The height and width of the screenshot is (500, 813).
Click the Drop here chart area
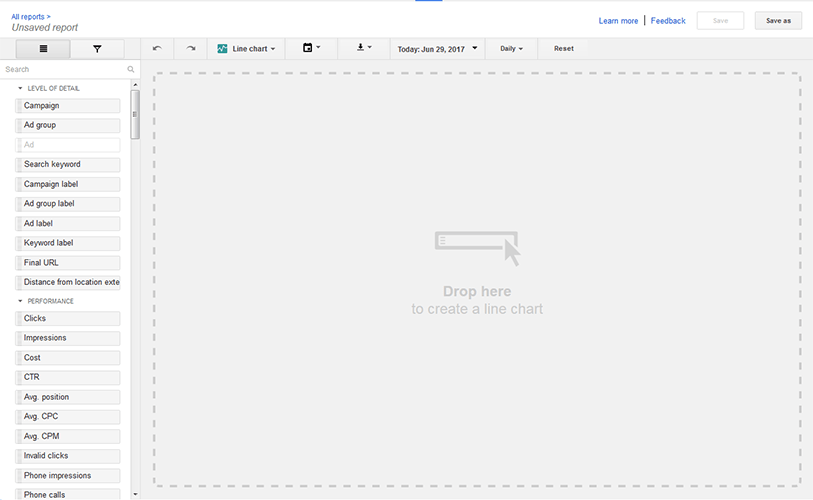[x=477, y=280]
